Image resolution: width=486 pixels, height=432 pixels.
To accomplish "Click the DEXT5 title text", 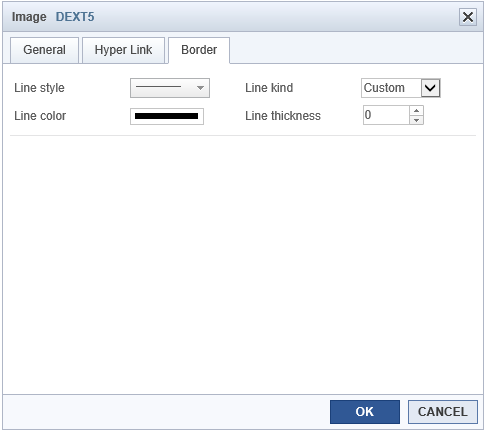I will click(75, 17).
